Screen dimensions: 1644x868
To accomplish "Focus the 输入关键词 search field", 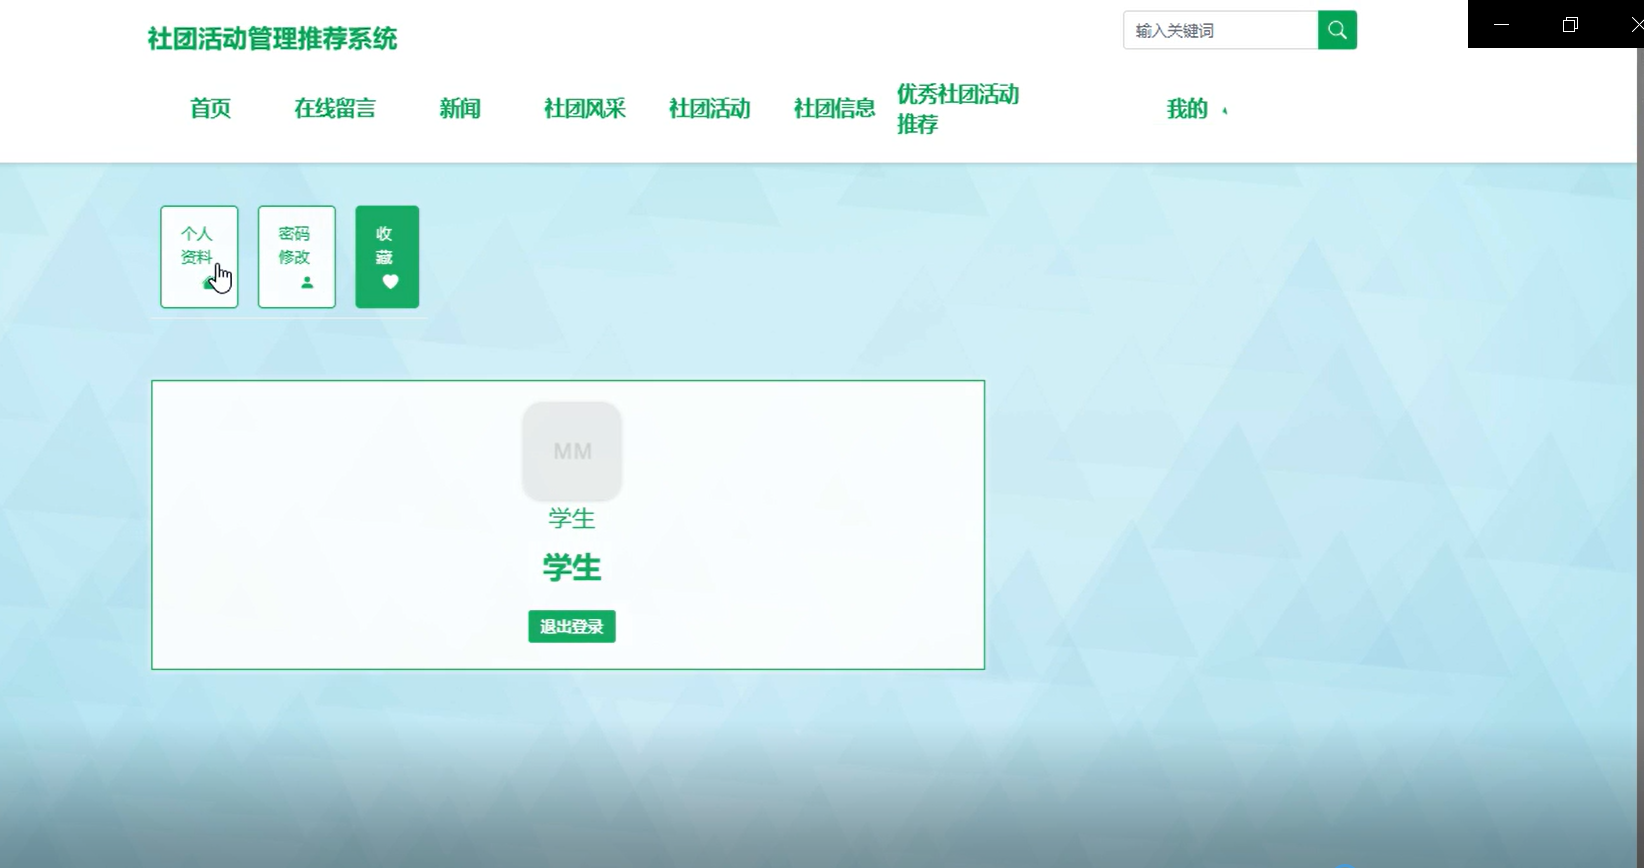I will click(x=1220, y=30).
